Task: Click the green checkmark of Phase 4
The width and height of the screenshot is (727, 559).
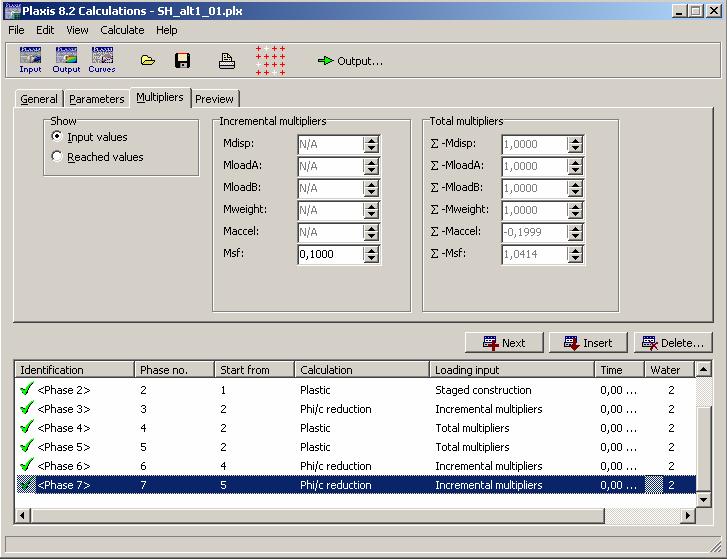Action: [27, 427]
